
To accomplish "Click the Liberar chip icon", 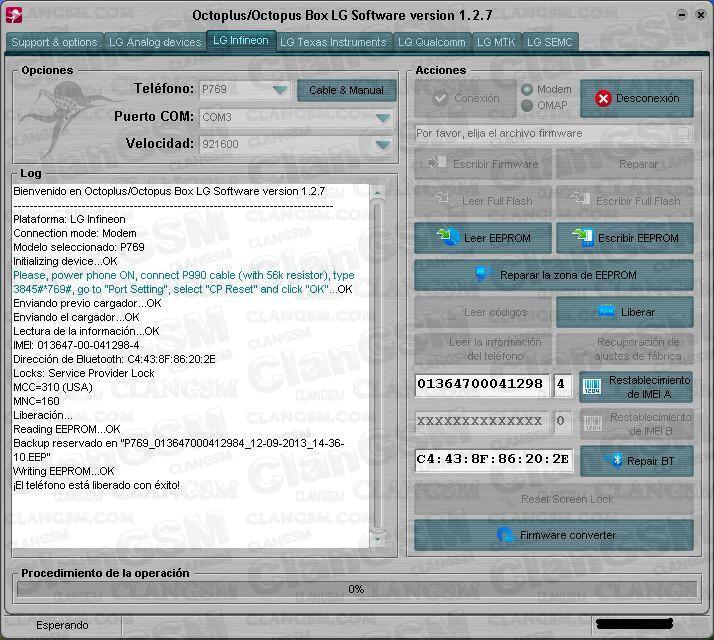I will tap(606, 312).
